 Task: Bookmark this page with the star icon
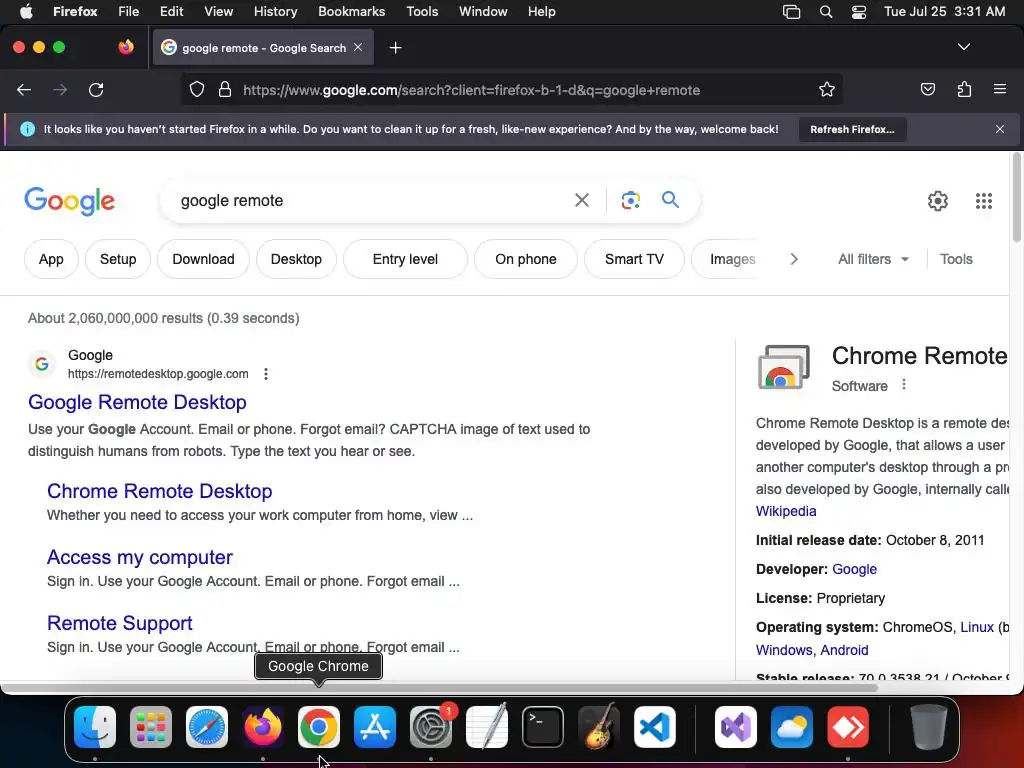[827, 90]
